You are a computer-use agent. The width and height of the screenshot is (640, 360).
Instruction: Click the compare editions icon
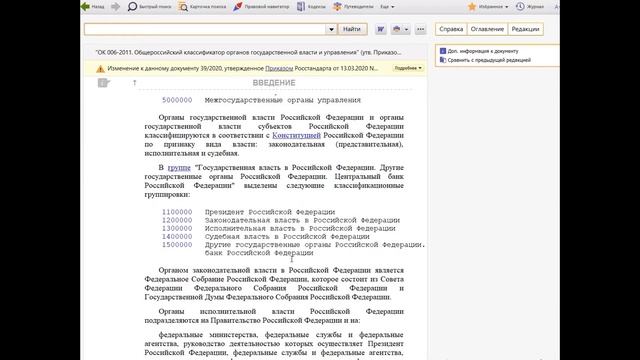(x=443, y=60)
